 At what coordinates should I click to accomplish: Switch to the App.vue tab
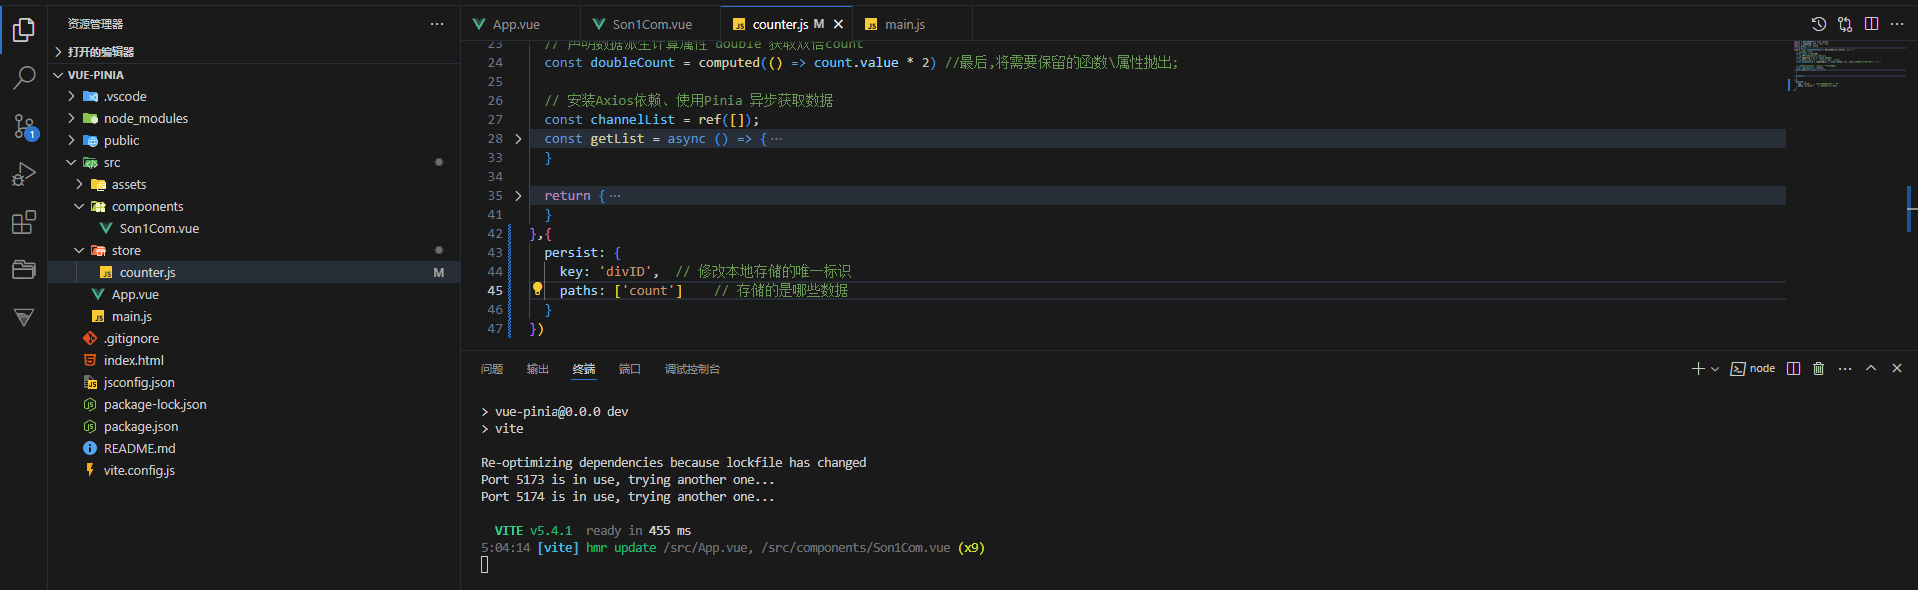pyautogui.click(x=520, y=24)
